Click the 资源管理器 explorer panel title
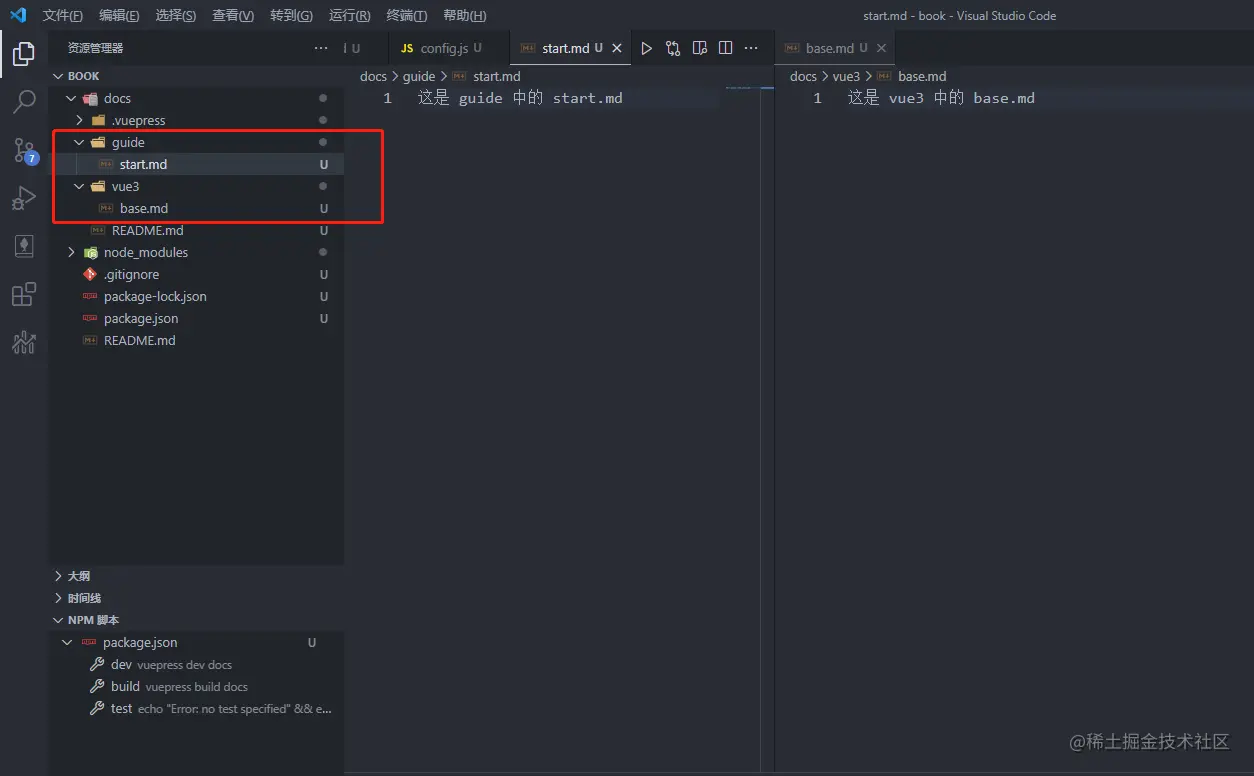This screenshot has width=1254, height=776. coord(96,48)
